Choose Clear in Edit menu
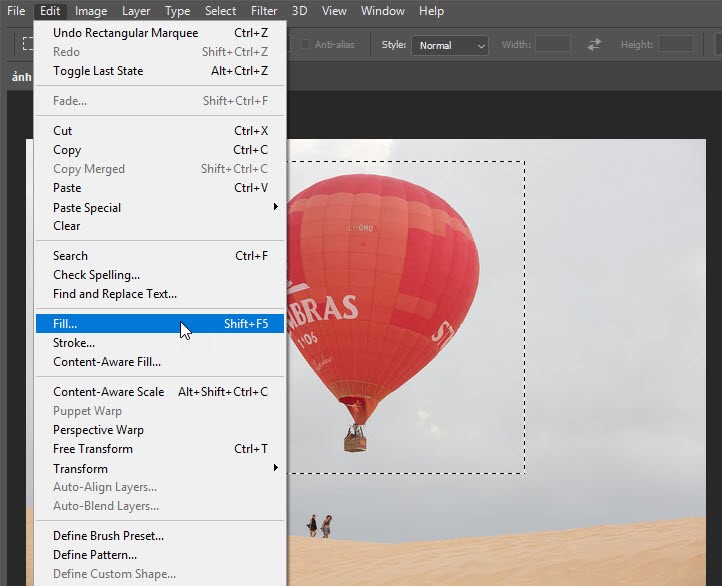Screen dimensions: 722x586 click(160, 226)
